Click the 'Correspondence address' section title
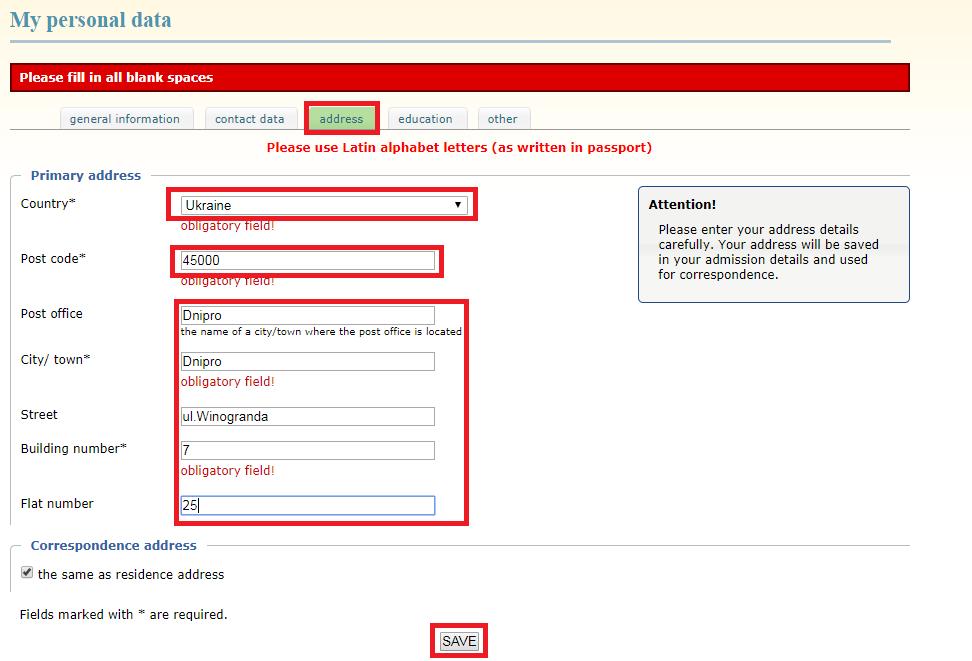Screen dimensions: 972x661 coord(113,546)
